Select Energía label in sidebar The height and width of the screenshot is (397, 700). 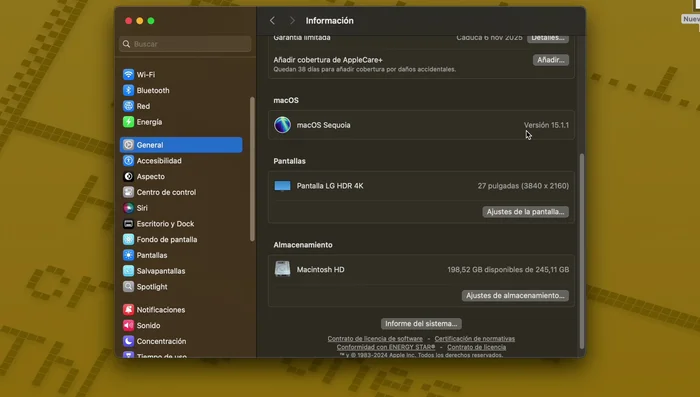tap(150, 121)
